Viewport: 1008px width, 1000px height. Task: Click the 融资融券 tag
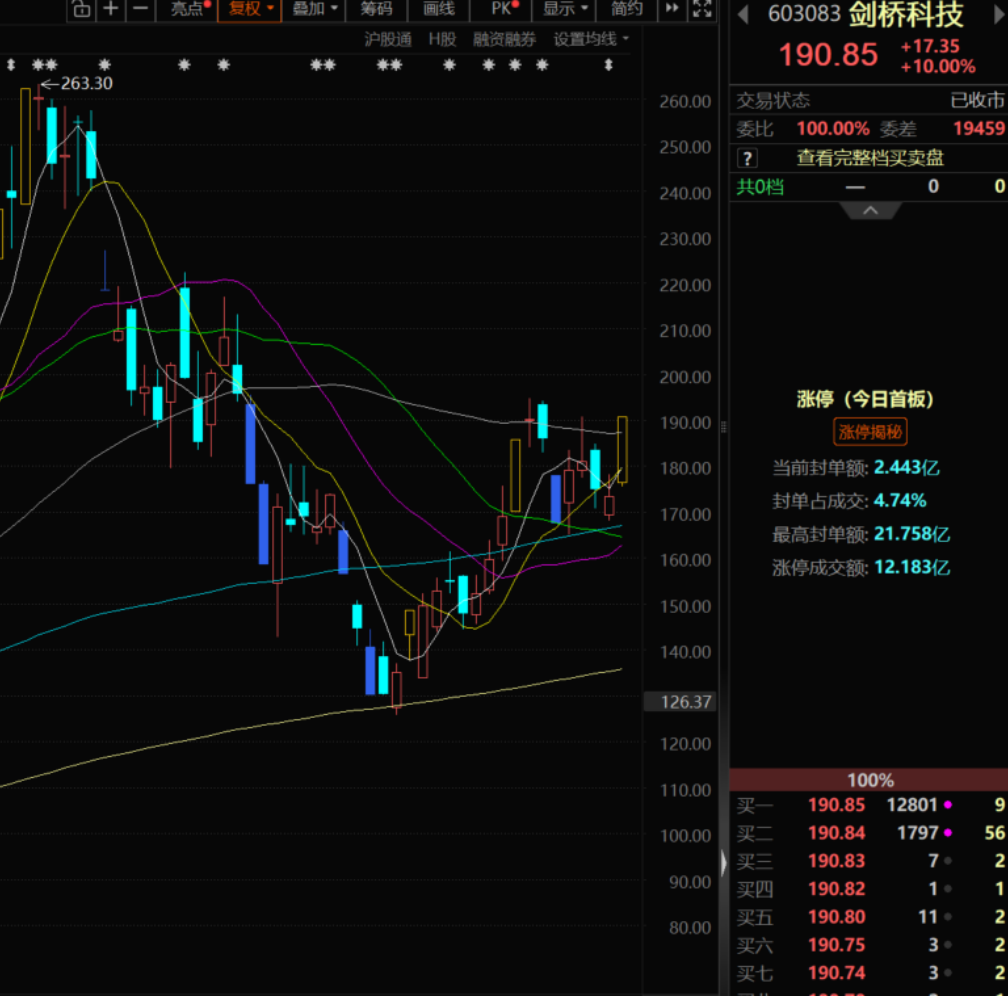point(504,40)
